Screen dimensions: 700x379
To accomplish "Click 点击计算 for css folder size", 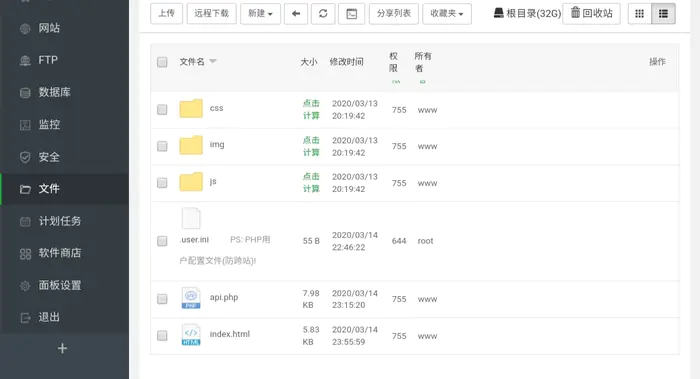I will coord(311,109).
